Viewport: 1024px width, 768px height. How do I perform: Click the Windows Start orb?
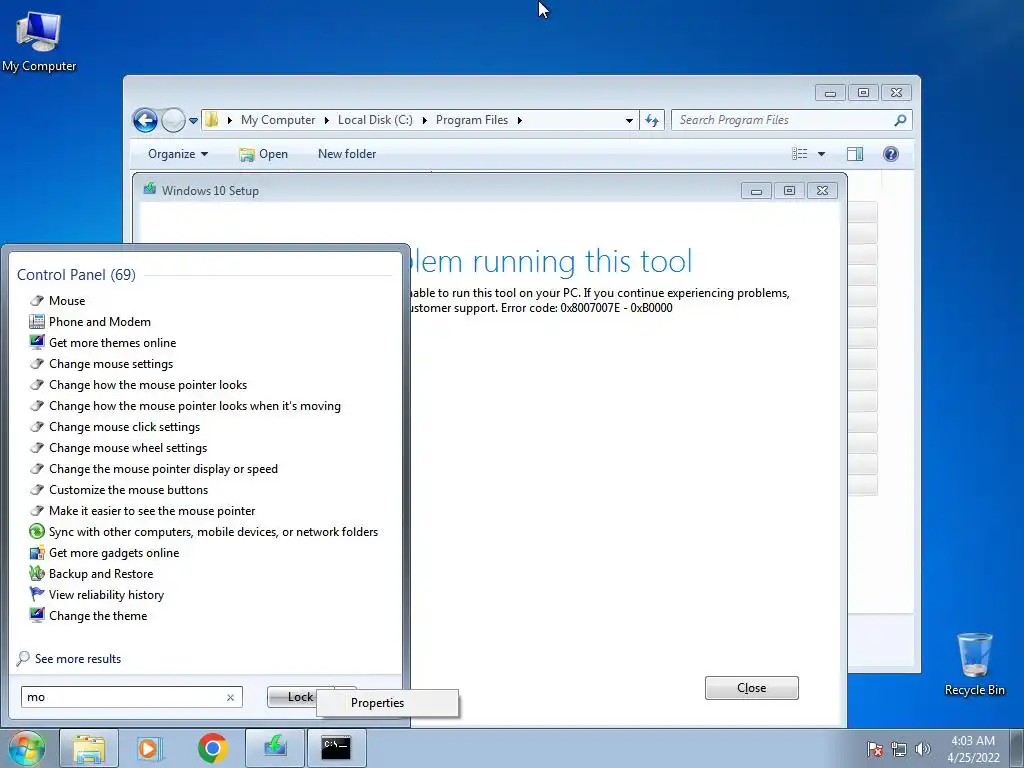click(27, 748)
